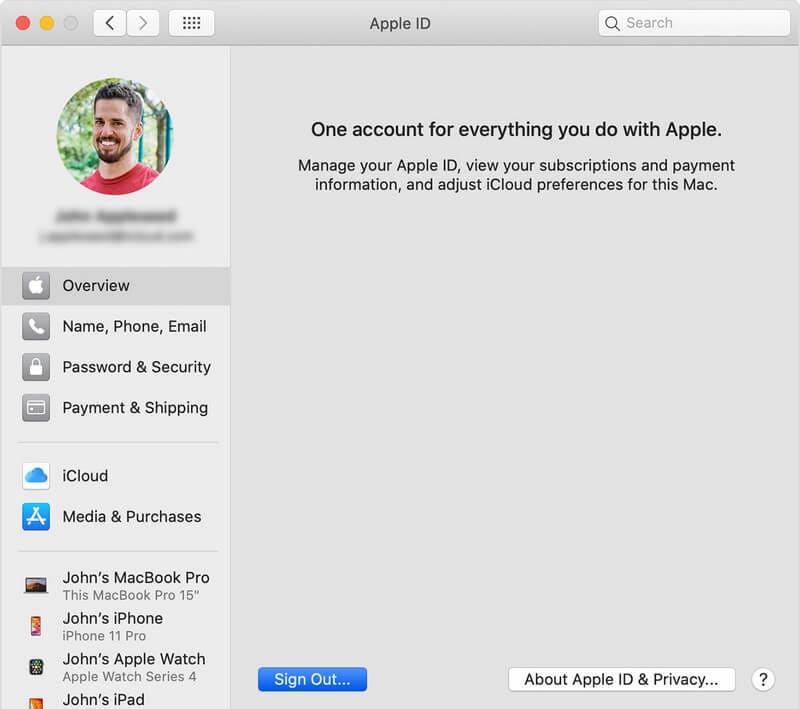Viewport: 800px width, 709px height.
Task: Click the App Store icon
Action: (x=36, y=517)
